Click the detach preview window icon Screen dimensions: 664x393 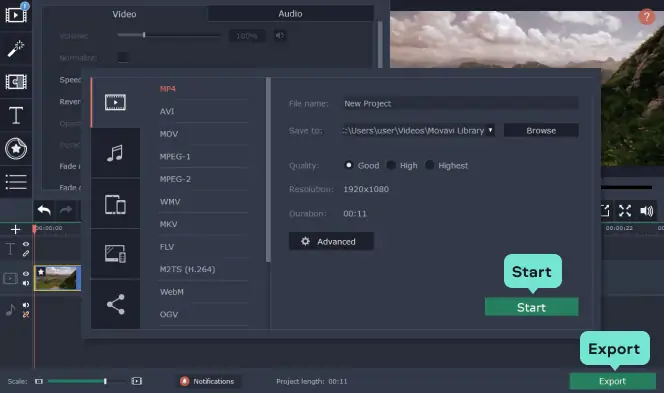pos(604,210)
